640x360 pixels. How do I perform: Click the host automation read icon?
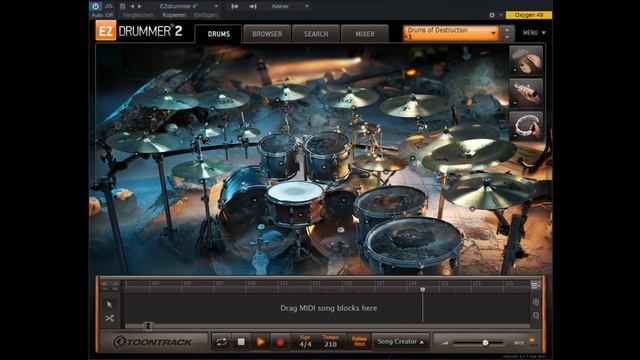pyautogui.click(x=109, y=6)
